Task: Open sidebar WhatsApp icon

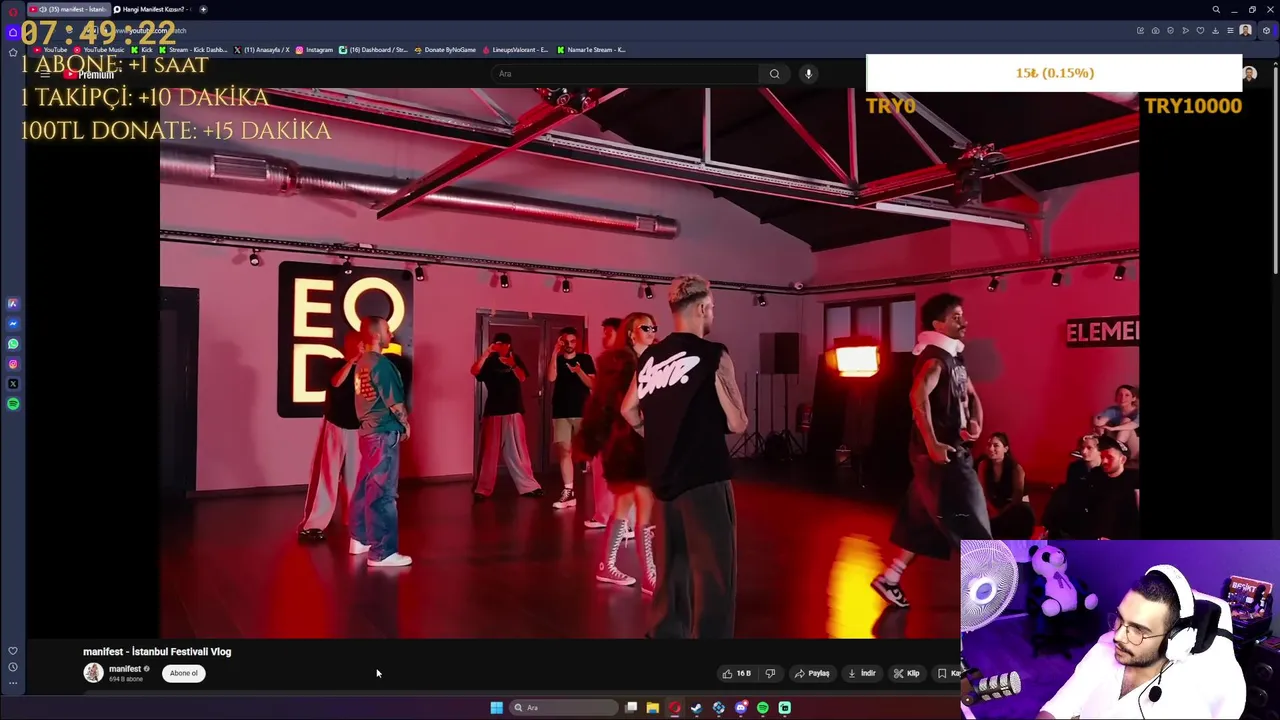Action: [x=13, y=344]
